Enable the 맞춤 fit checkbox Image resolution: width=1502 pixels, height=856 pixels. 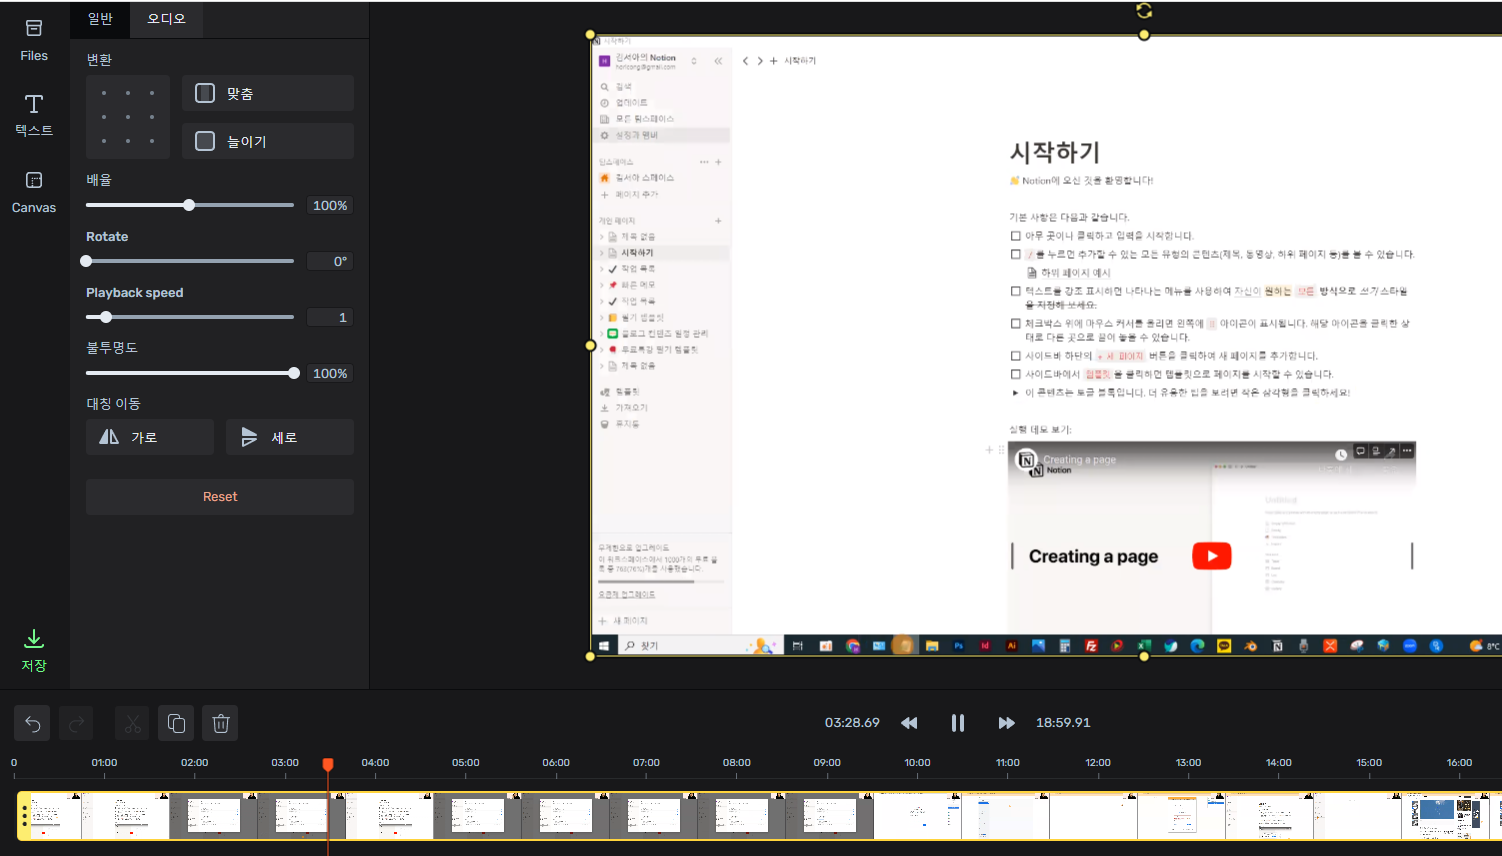click(x=205, y=93)
